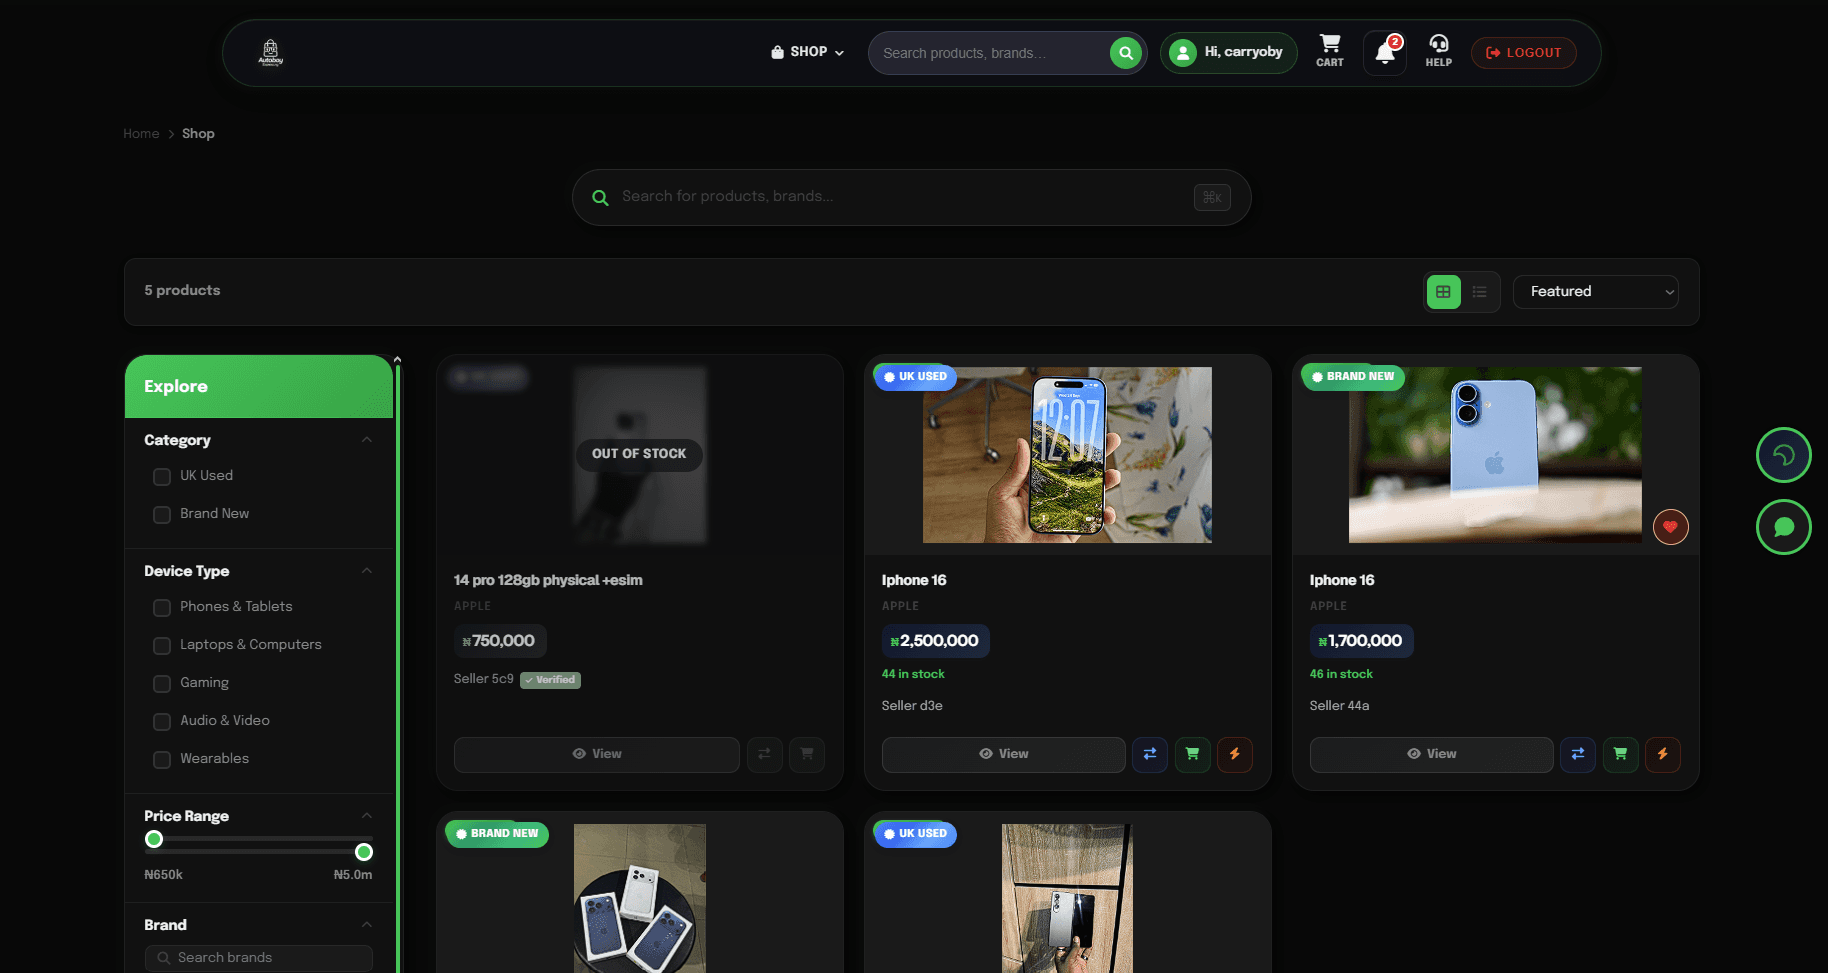Image resolution: width=1828 pixels, height=973 pixels.
Task: Add Iphone 16 ₦1,700,000 to wishlist heart
Action: click(1671, 527)
